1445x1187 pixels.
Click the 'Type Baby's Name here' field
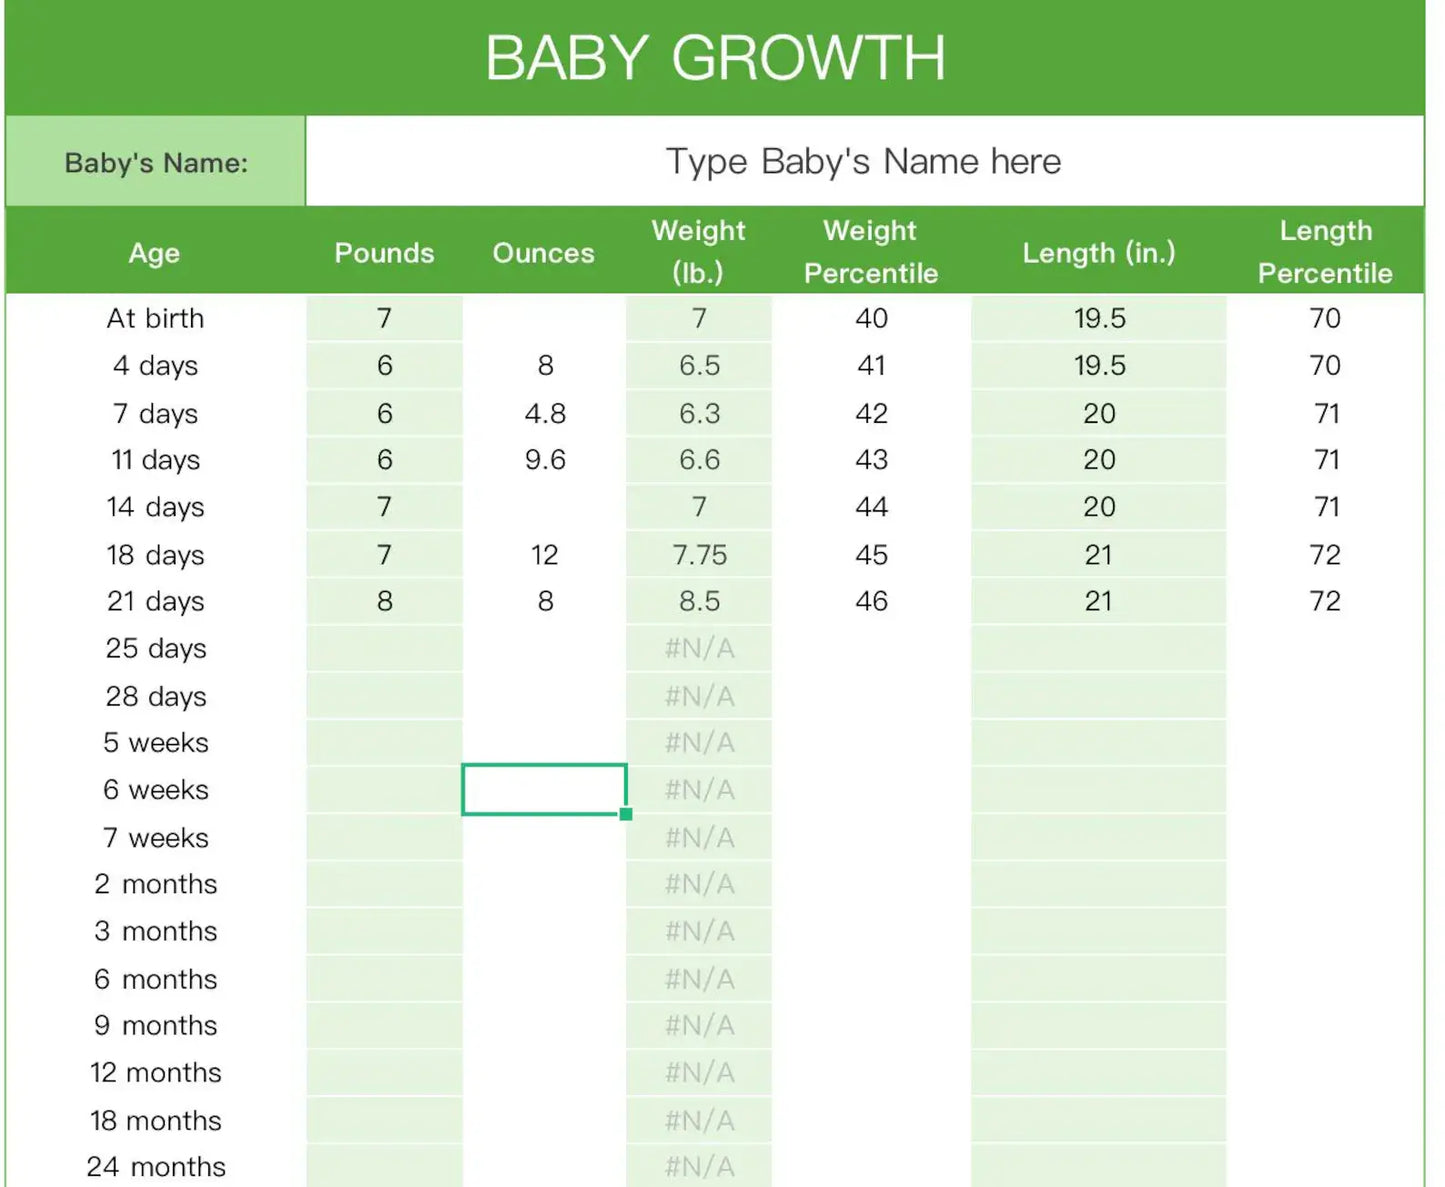(x=864, y=162)
